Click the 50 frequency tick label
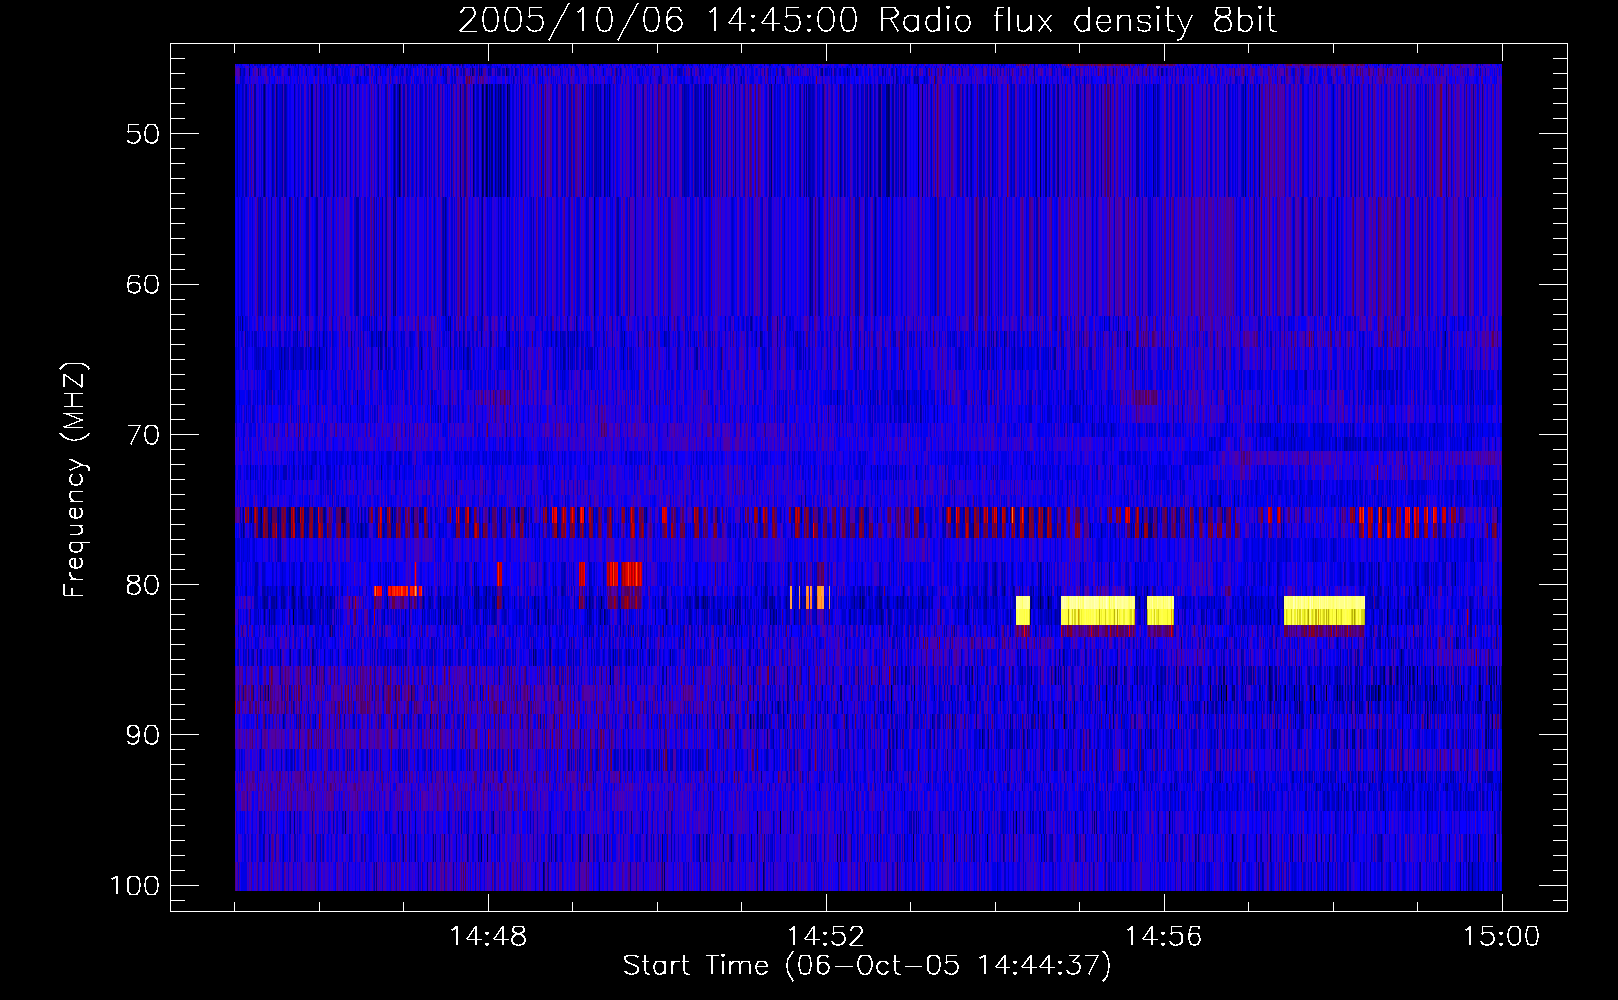Image resolution: width=1618 pixels, height=1000 pixels. point(142,135)
